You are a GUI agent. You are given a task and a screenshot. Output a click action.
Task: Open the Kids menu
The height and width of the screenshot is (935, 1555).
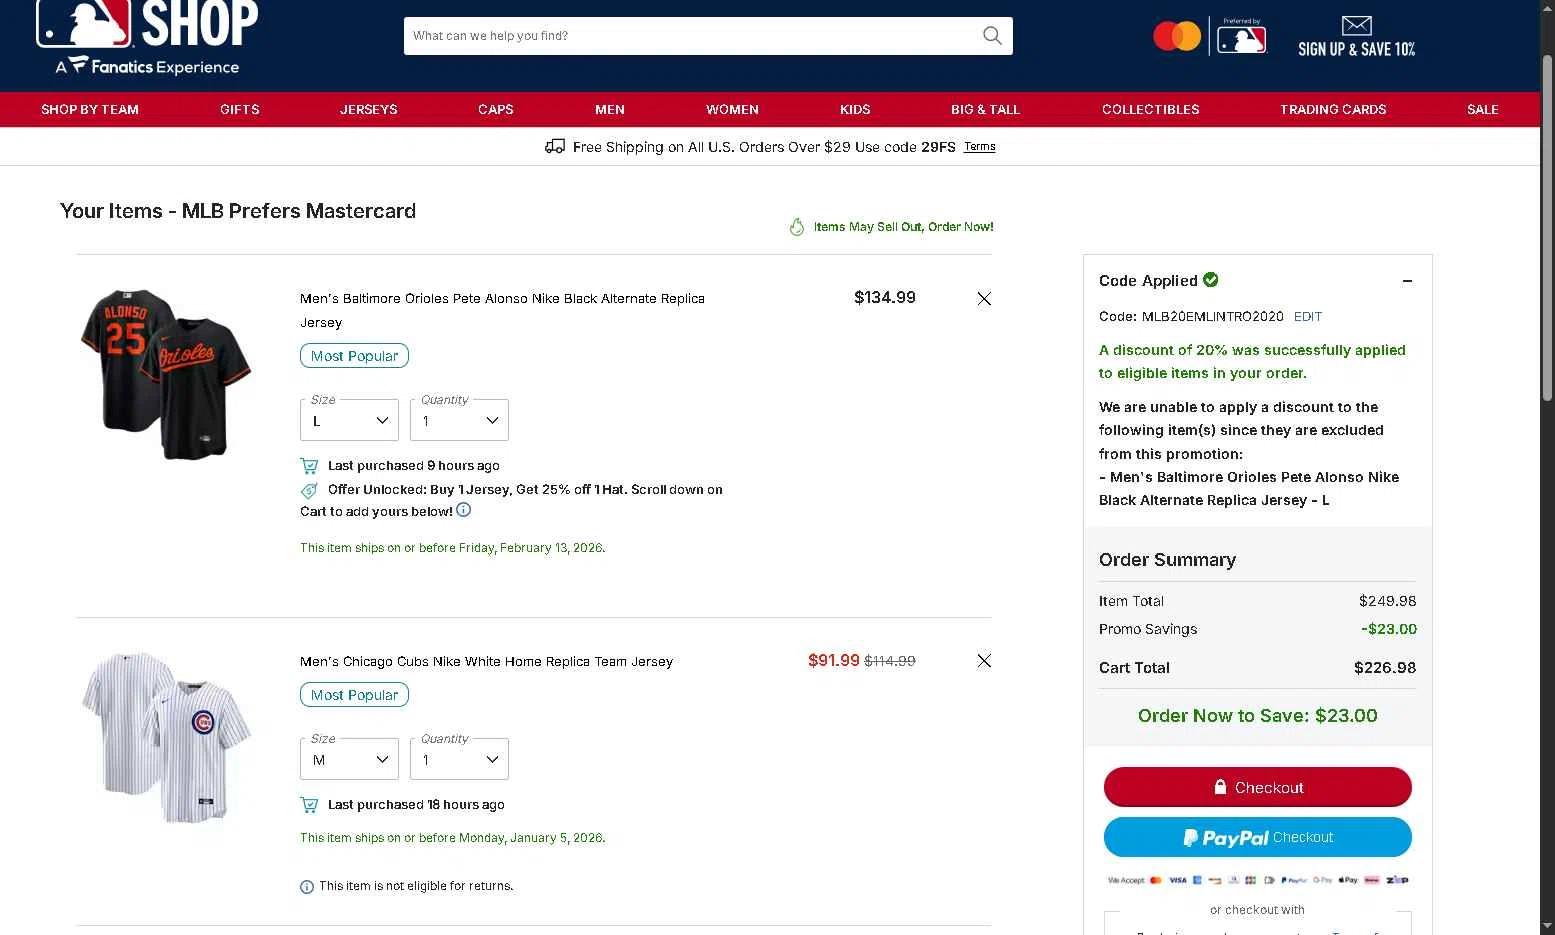(x=855, y=109)
